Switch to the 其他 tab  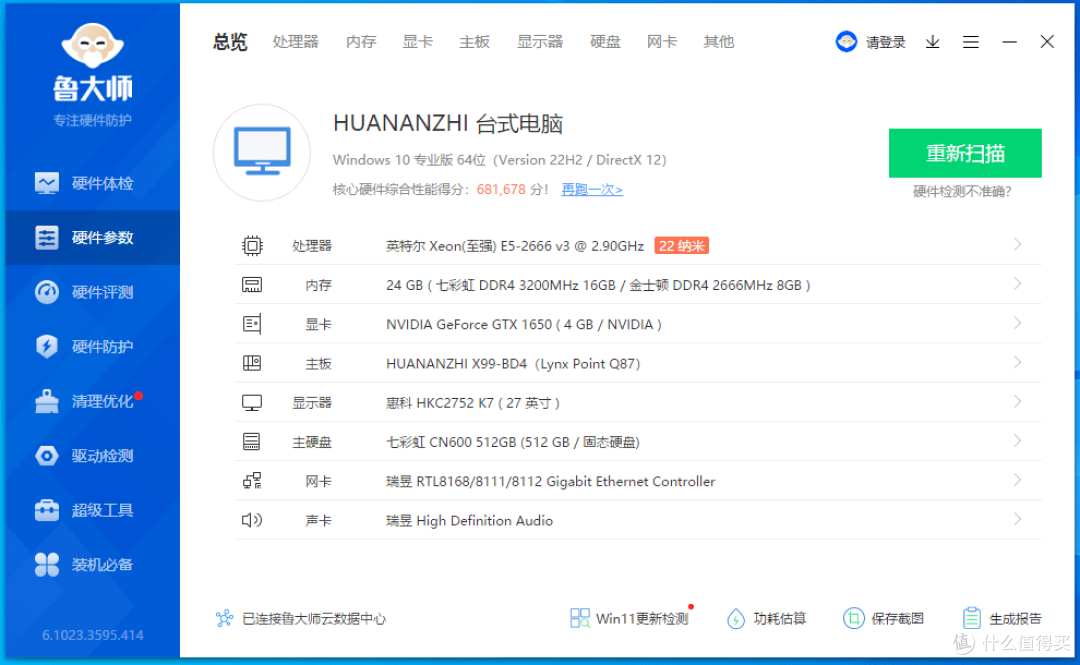coord(718,42)
